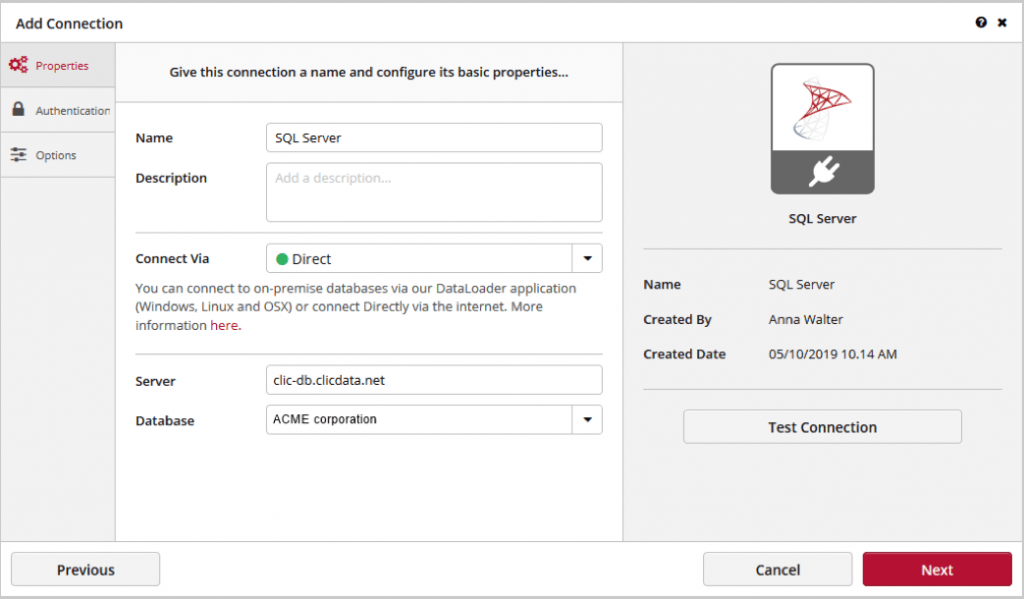Click the Cancel button
The height and width of the screenshot is (599, 1024).
pos(777,570)
